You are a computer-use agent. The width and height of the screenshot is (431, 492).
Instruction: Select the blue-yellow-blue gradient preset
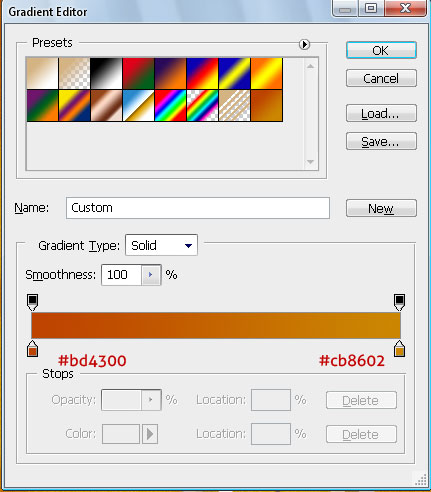234,73
